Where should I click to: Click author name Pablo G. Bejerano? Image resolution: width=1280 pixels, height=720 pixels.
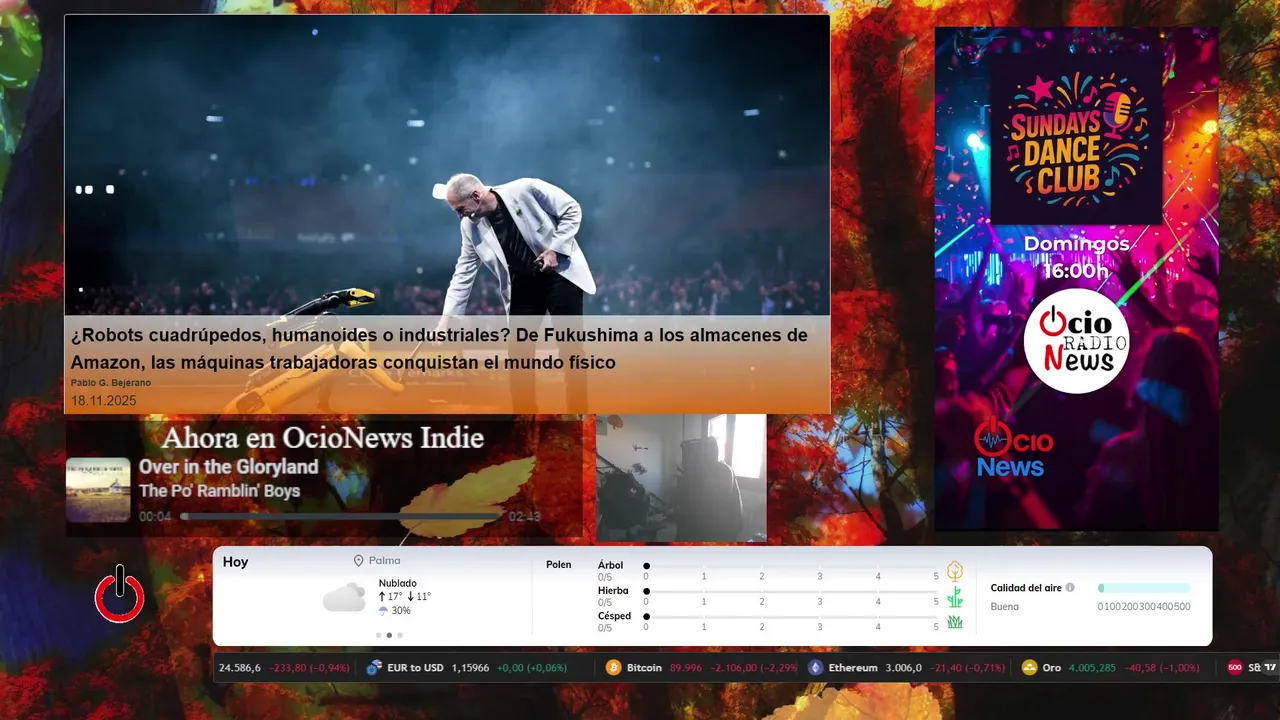(x=111, y=383)
